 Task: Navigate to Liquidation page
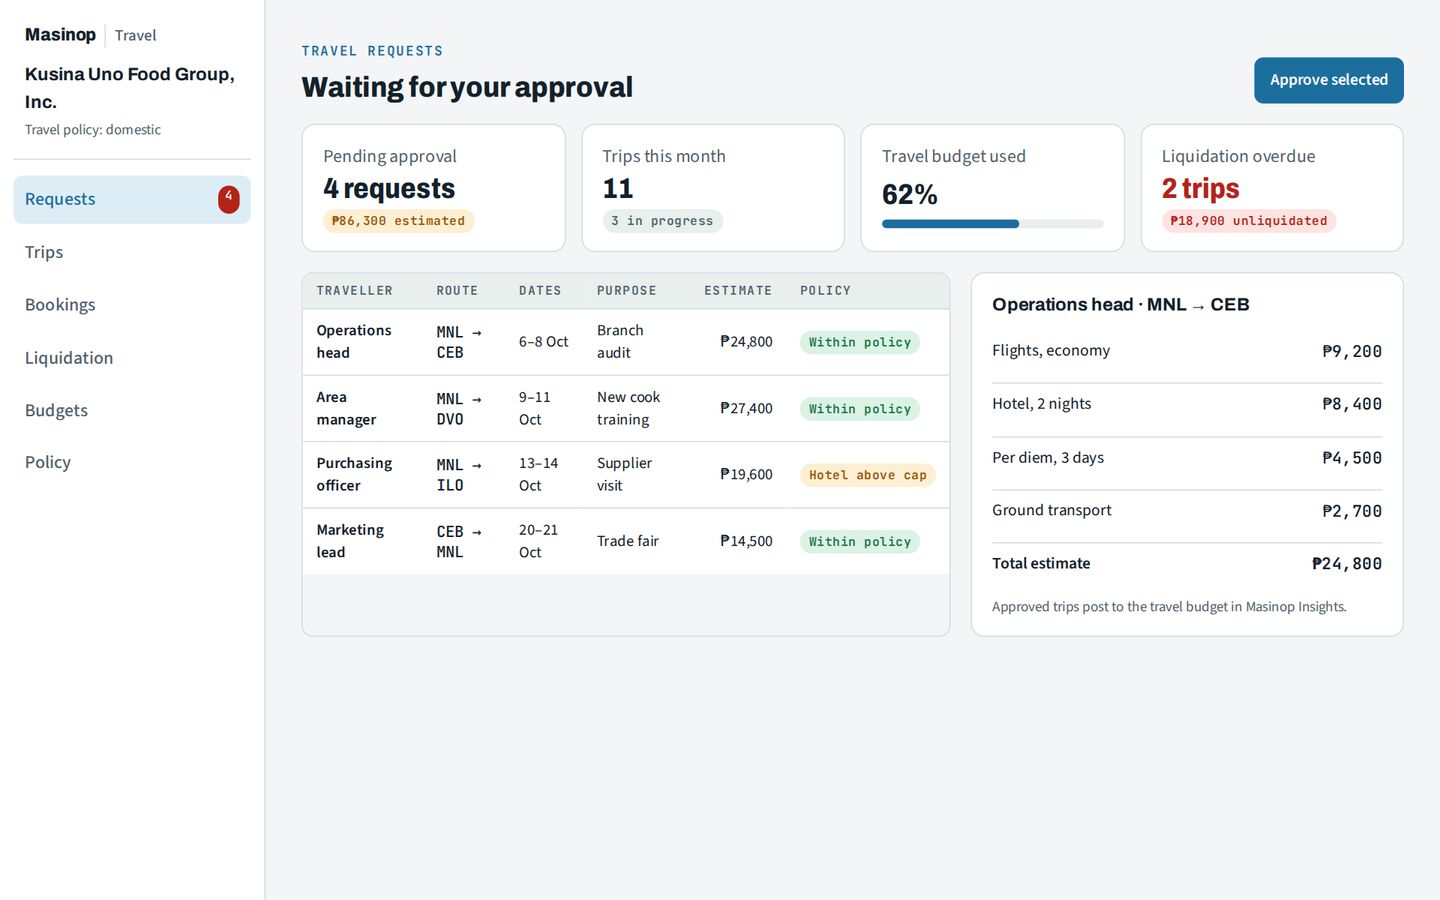(x=132, y=358)
